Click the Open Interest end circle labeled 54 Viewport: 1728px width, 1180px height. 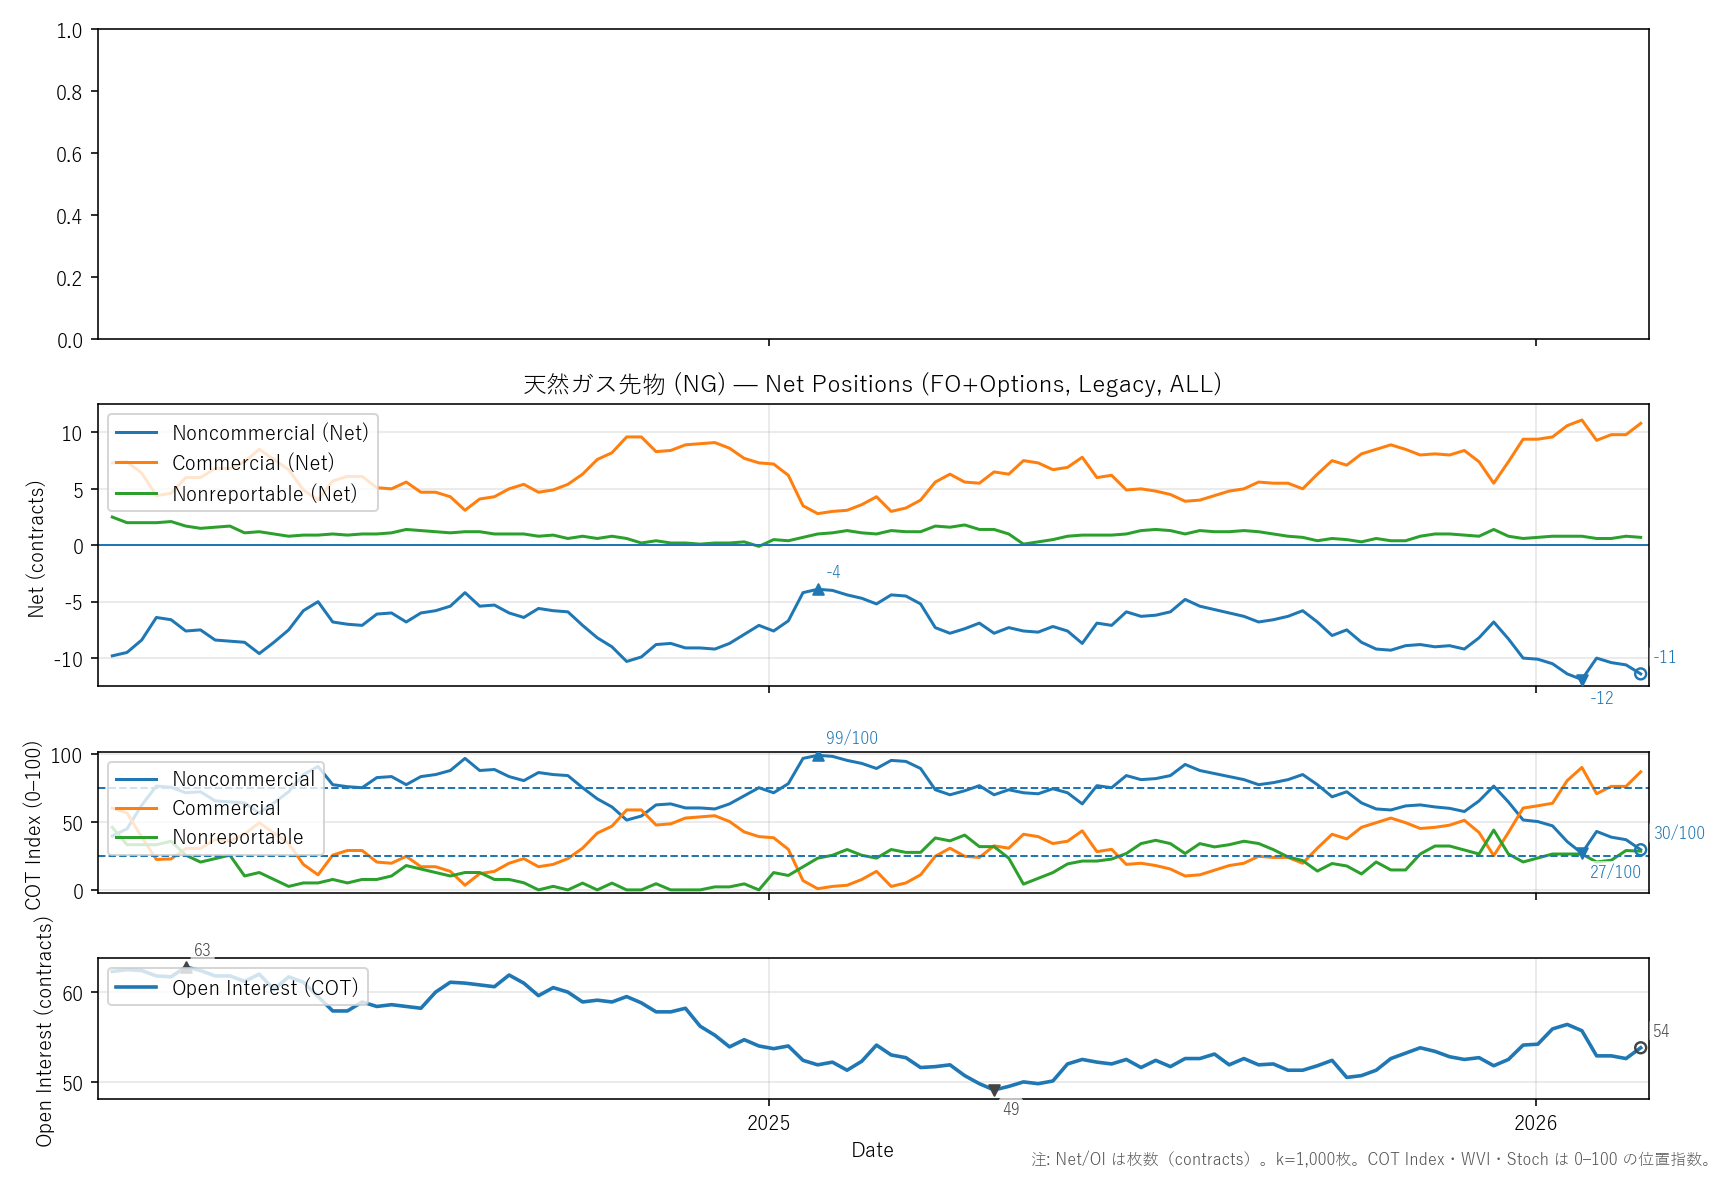[1640, 1048]
